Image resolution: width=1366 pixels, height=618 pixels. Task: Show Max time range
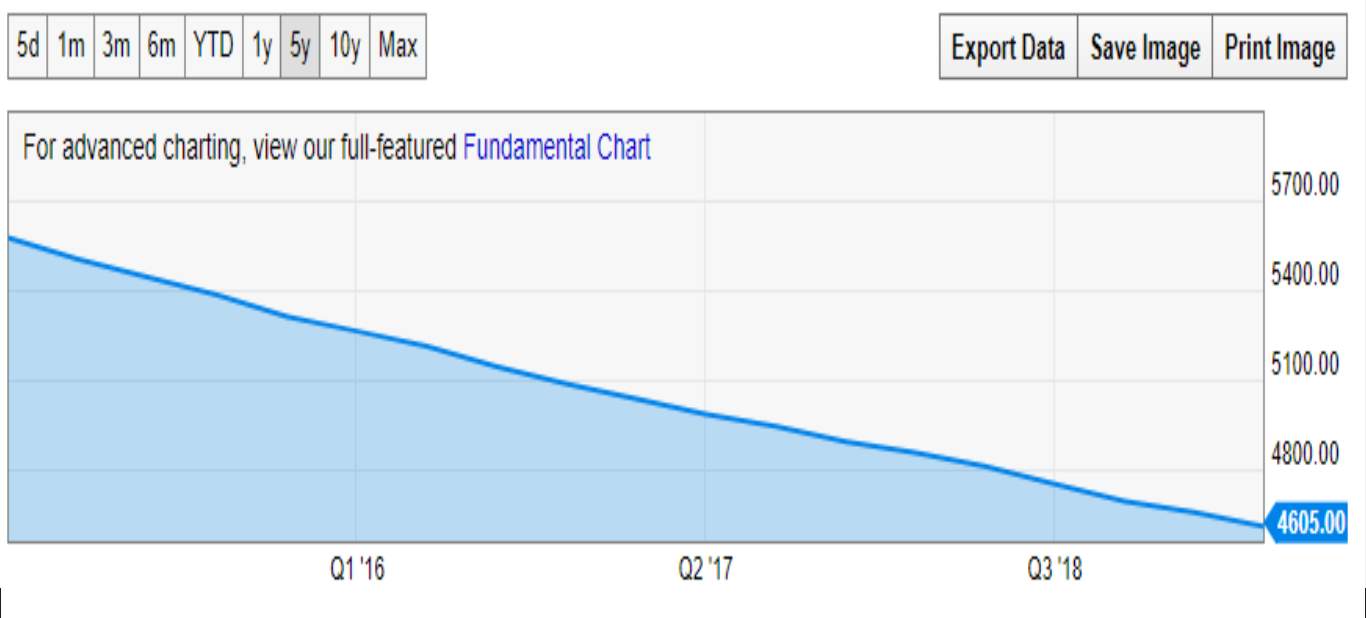point(398,46)
